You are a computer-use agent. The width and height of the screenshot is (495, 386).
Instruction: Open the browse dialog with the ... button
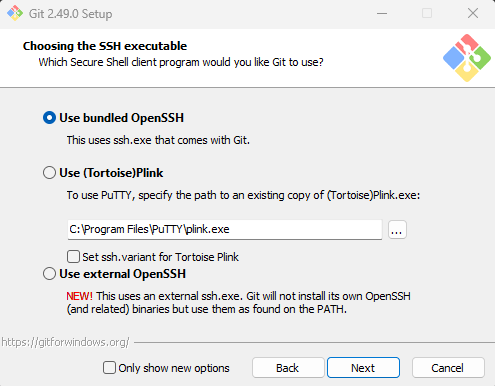tap(397, 230)
